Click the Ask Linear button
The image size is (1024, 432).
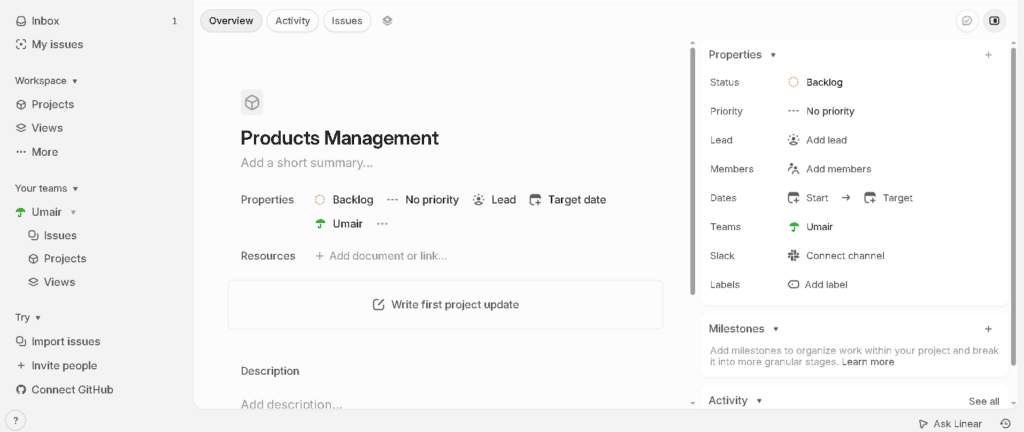click(x=950, y=424)
